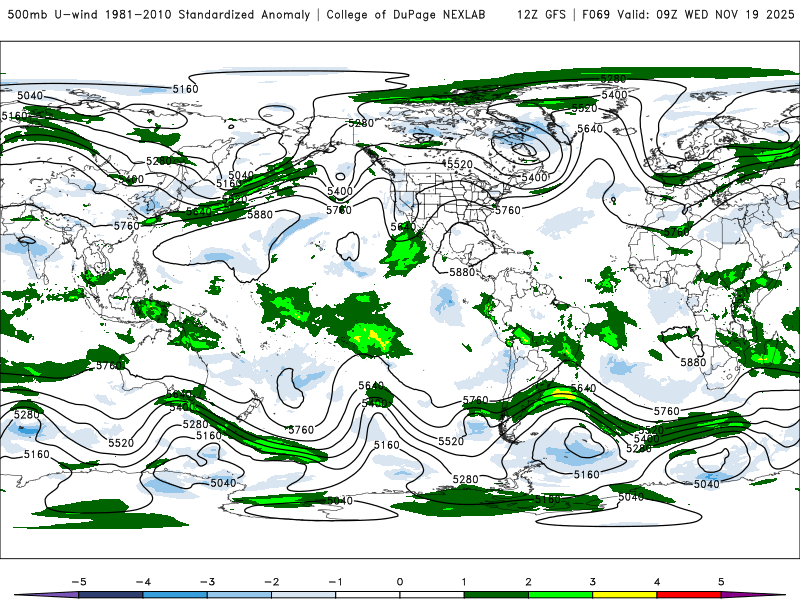Click the light blue segment between -3 and -2
Viewport: 800px width, 600px height.
[239, 595]
